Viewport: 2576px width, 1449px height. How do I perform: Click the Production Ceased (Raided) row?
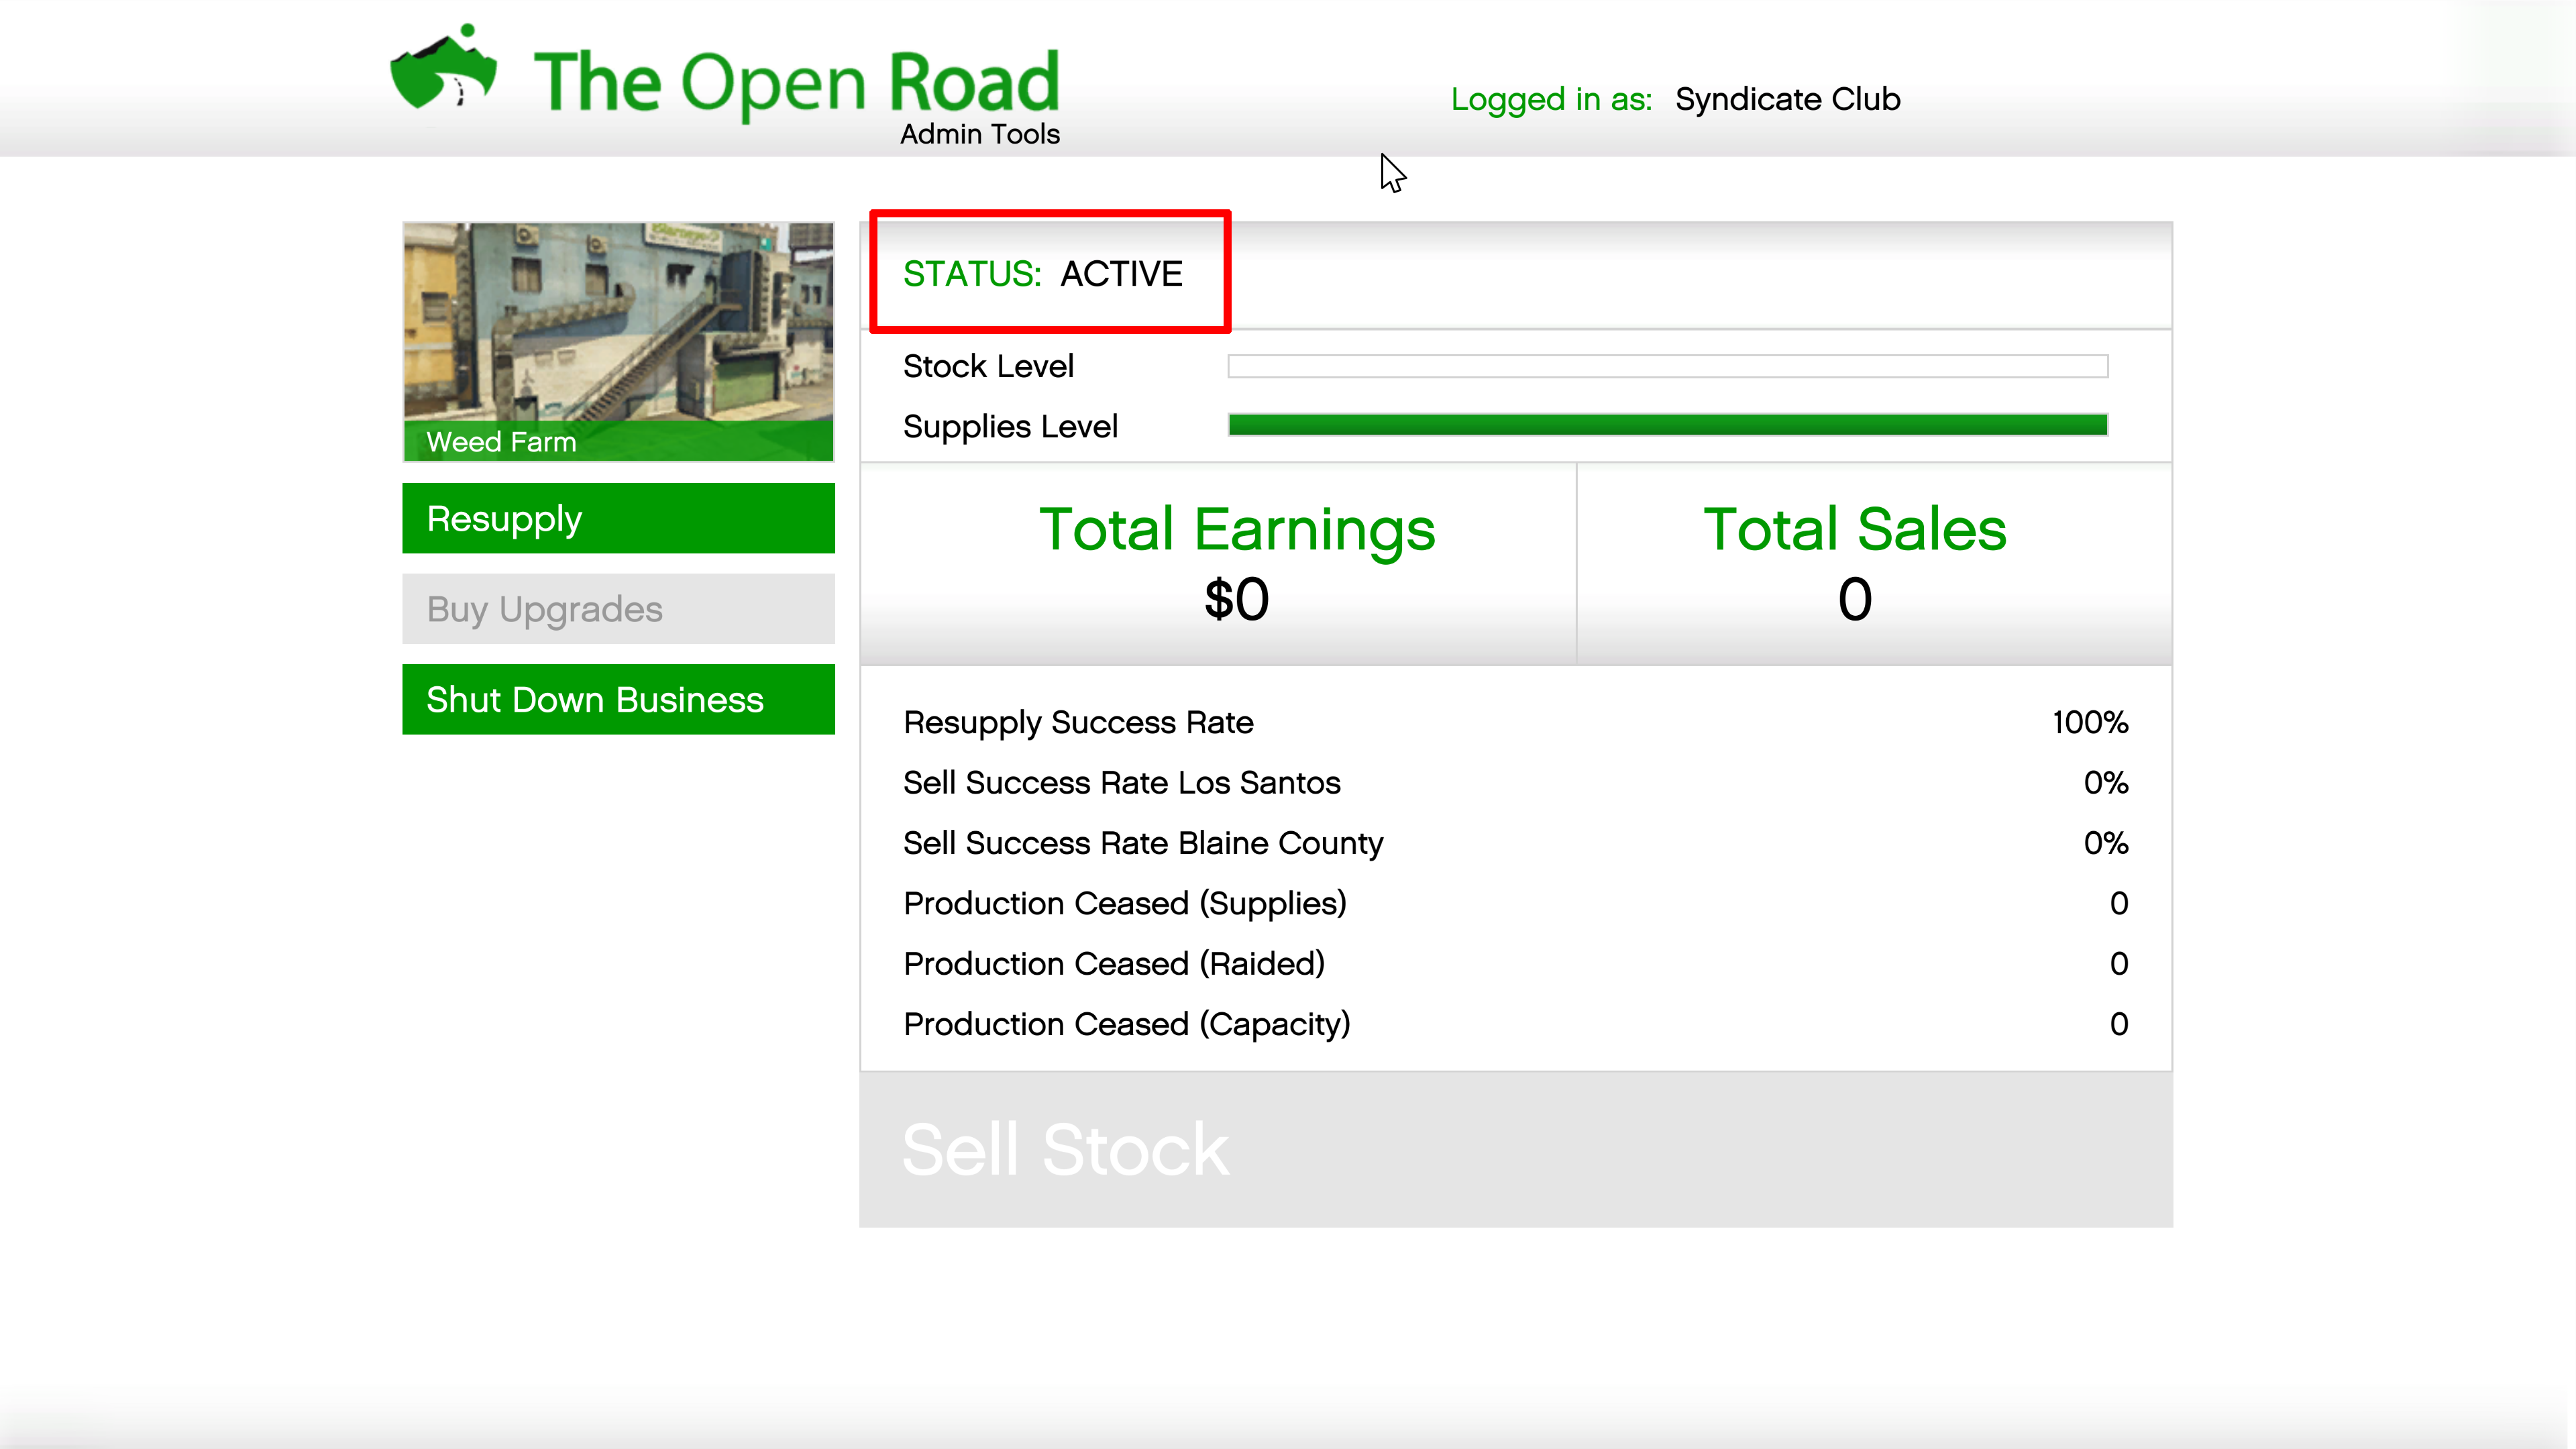[1515, 964]
